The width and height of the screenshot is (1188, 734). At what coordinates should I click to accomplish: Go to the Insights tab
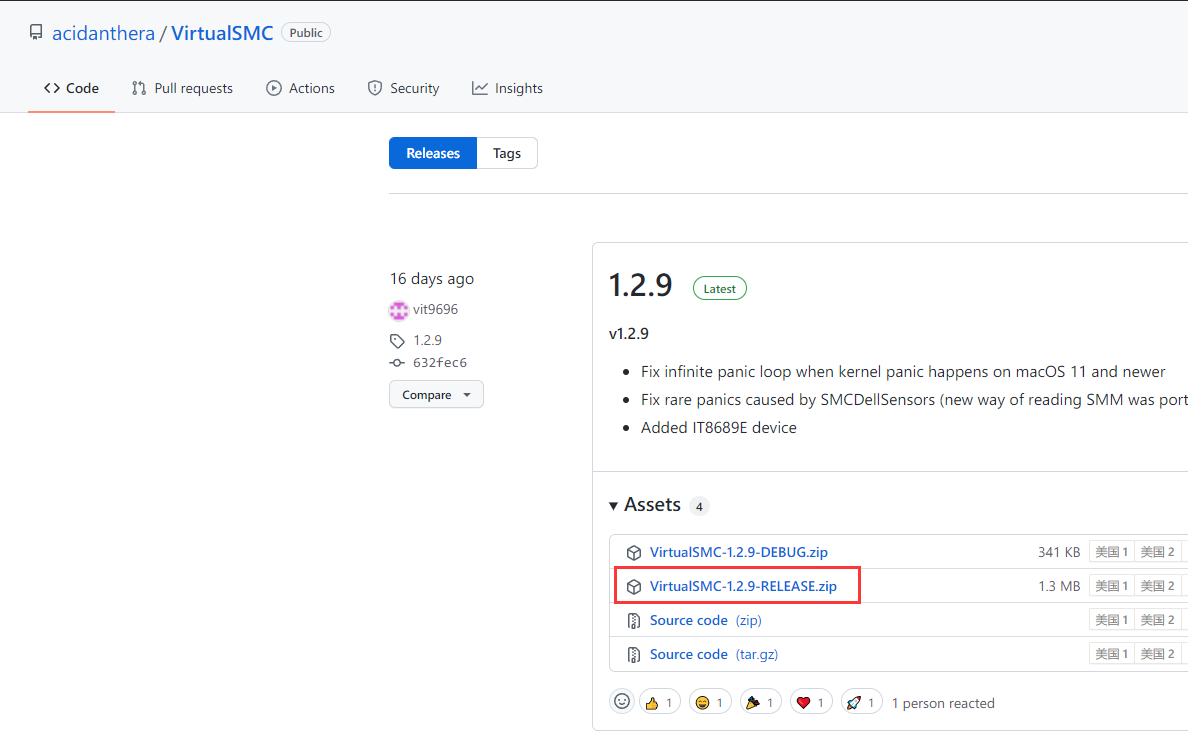tap(508, 88)
